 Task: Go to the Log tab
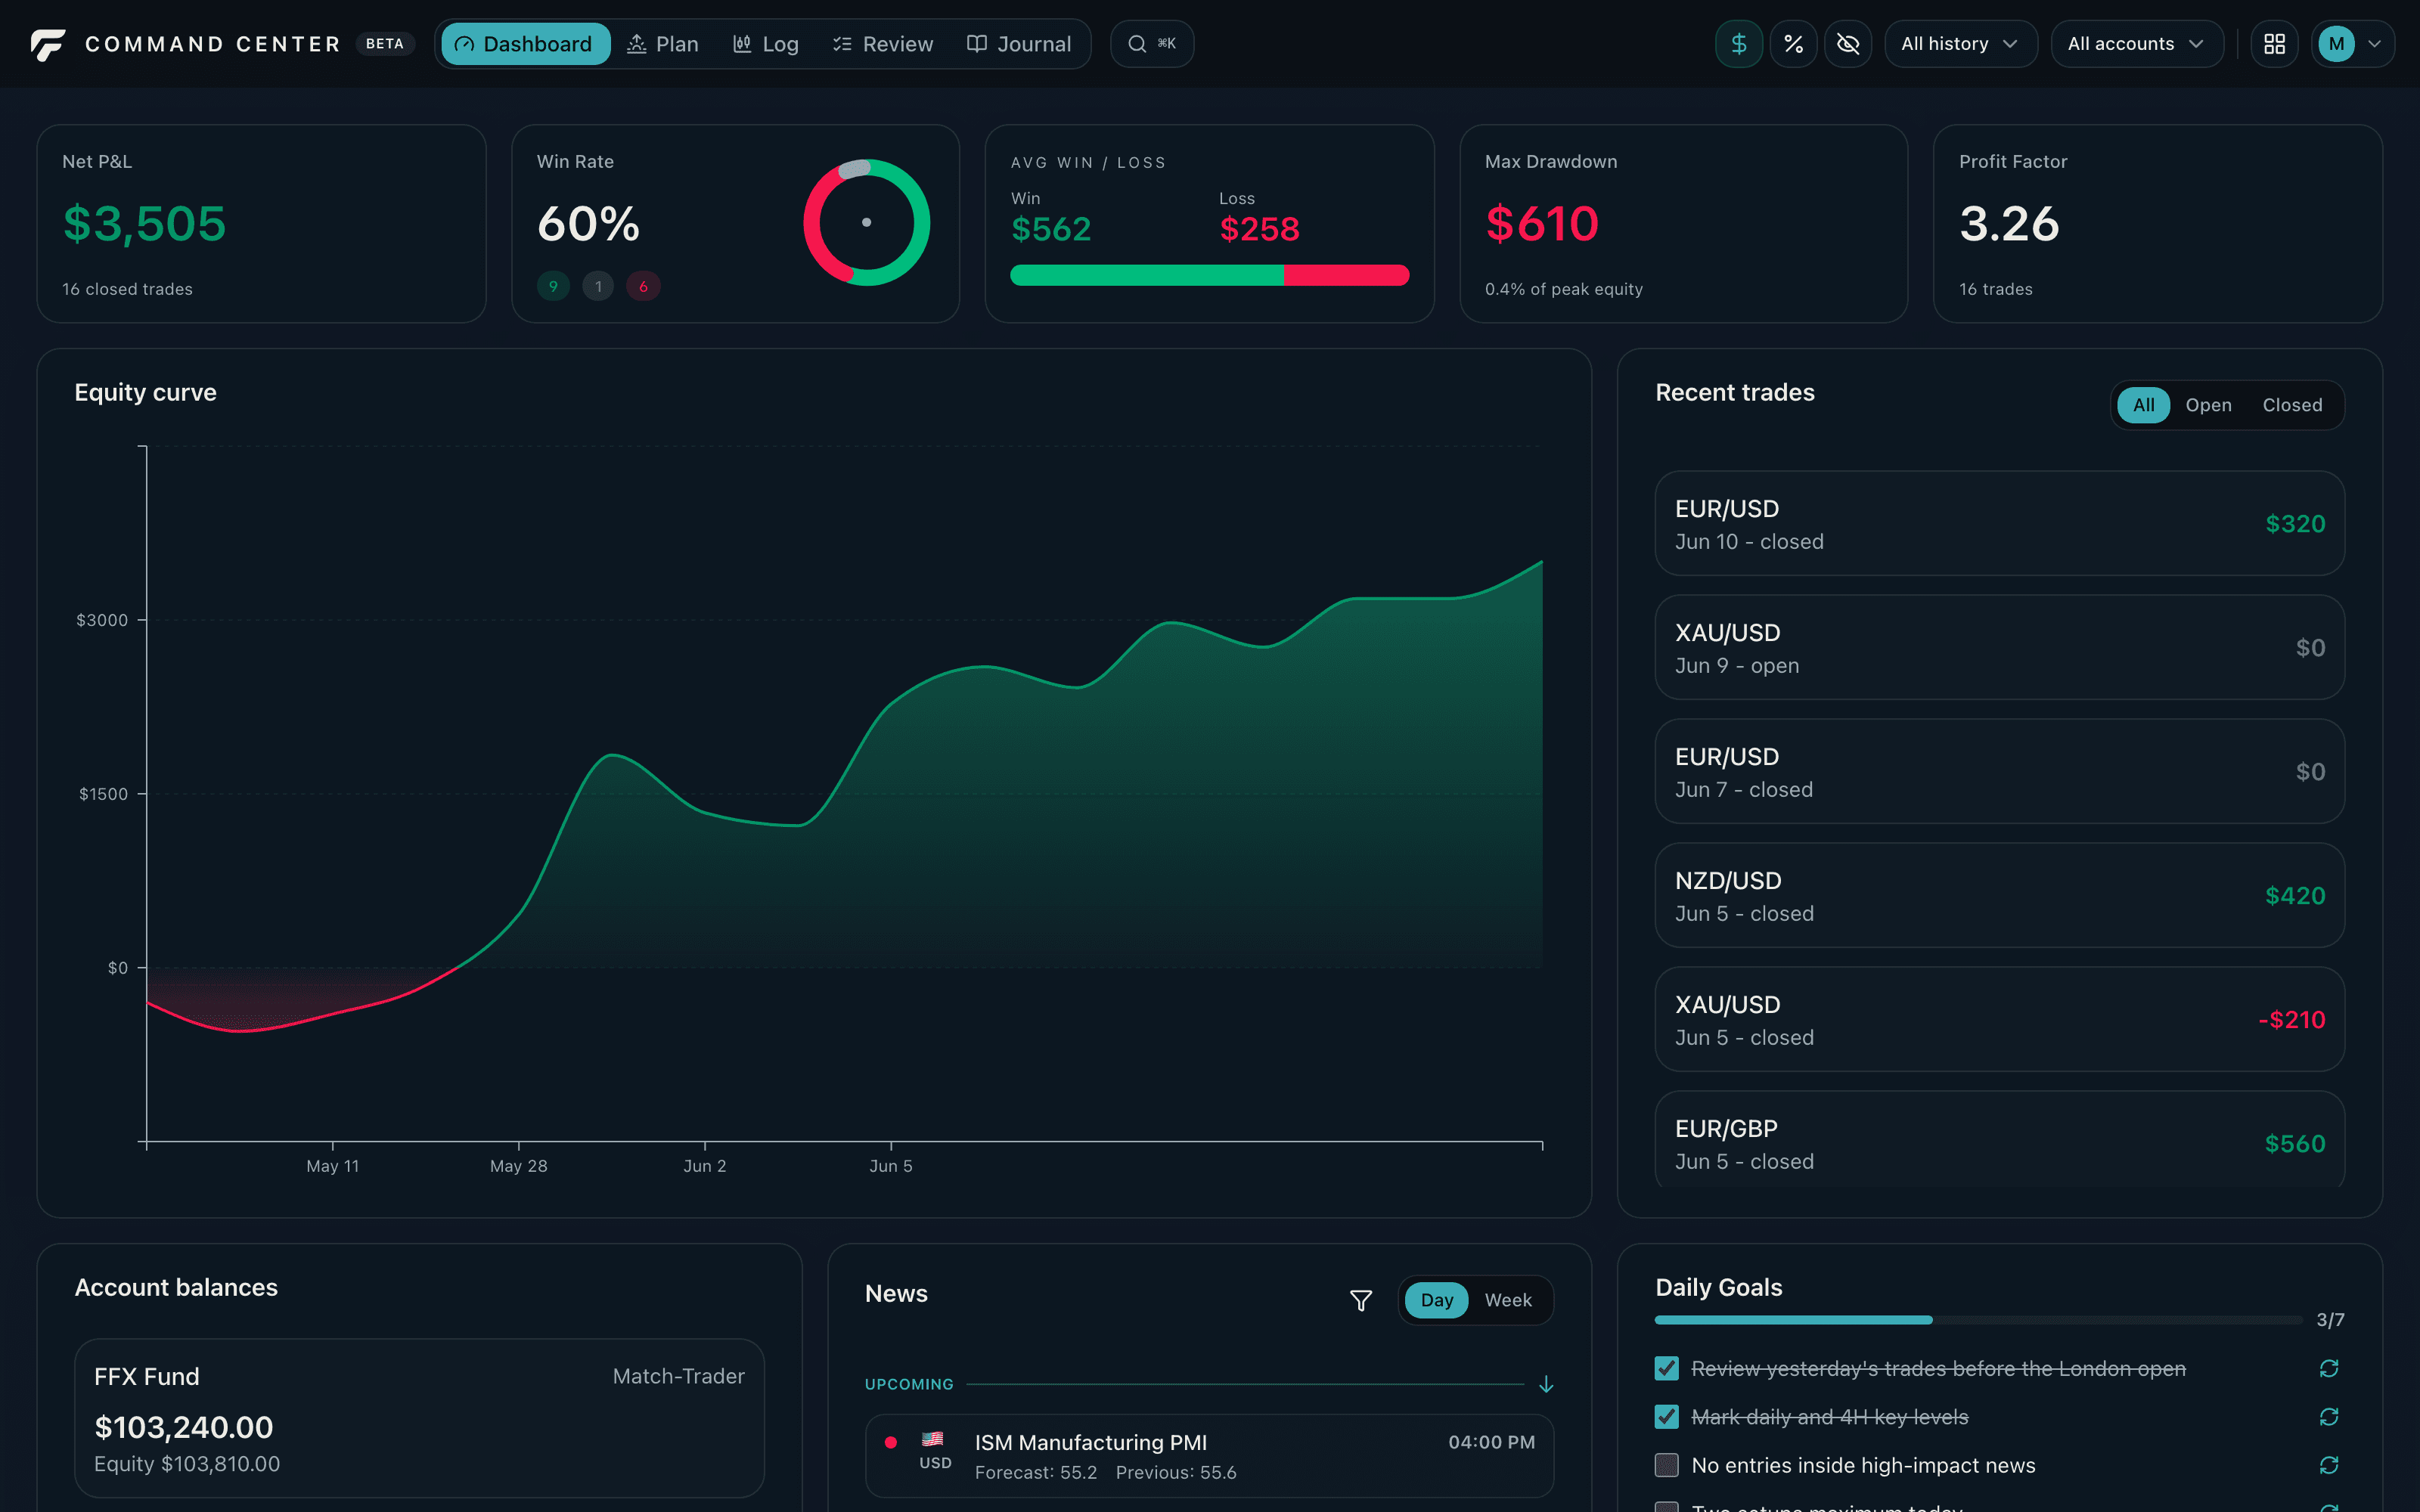[x=766, y=44]
